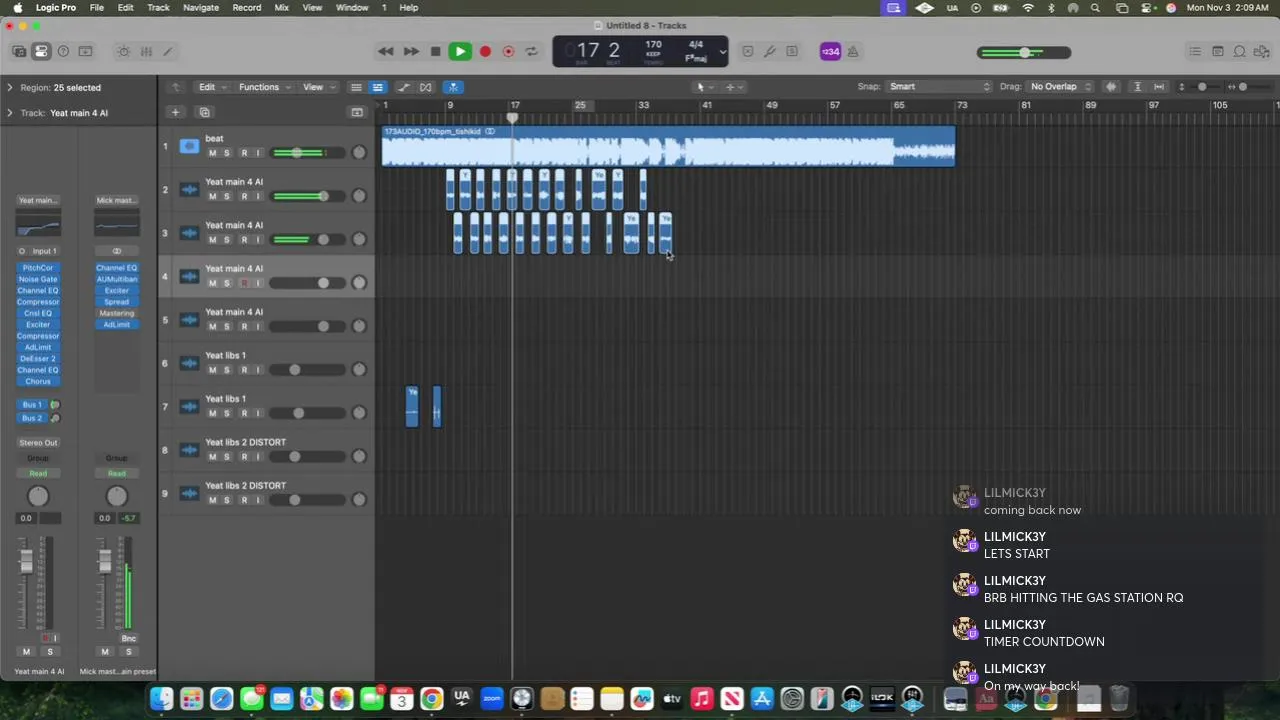The width and height of the screenshot is (1280, 720).
Task: Show the Automation view button
Action: point(403,87)
